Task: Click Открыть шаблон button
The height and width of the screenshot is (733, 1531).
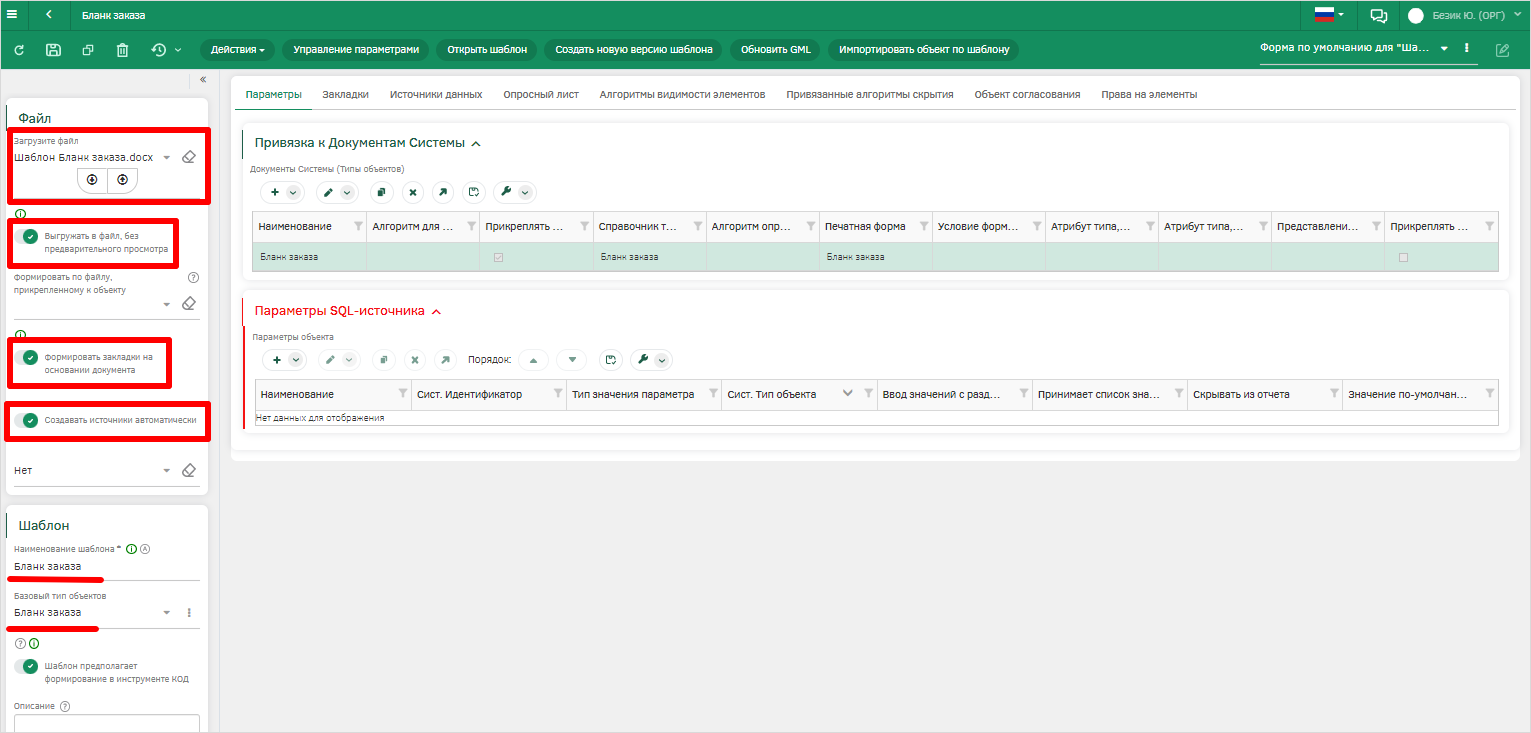Action: pos(487,49)
